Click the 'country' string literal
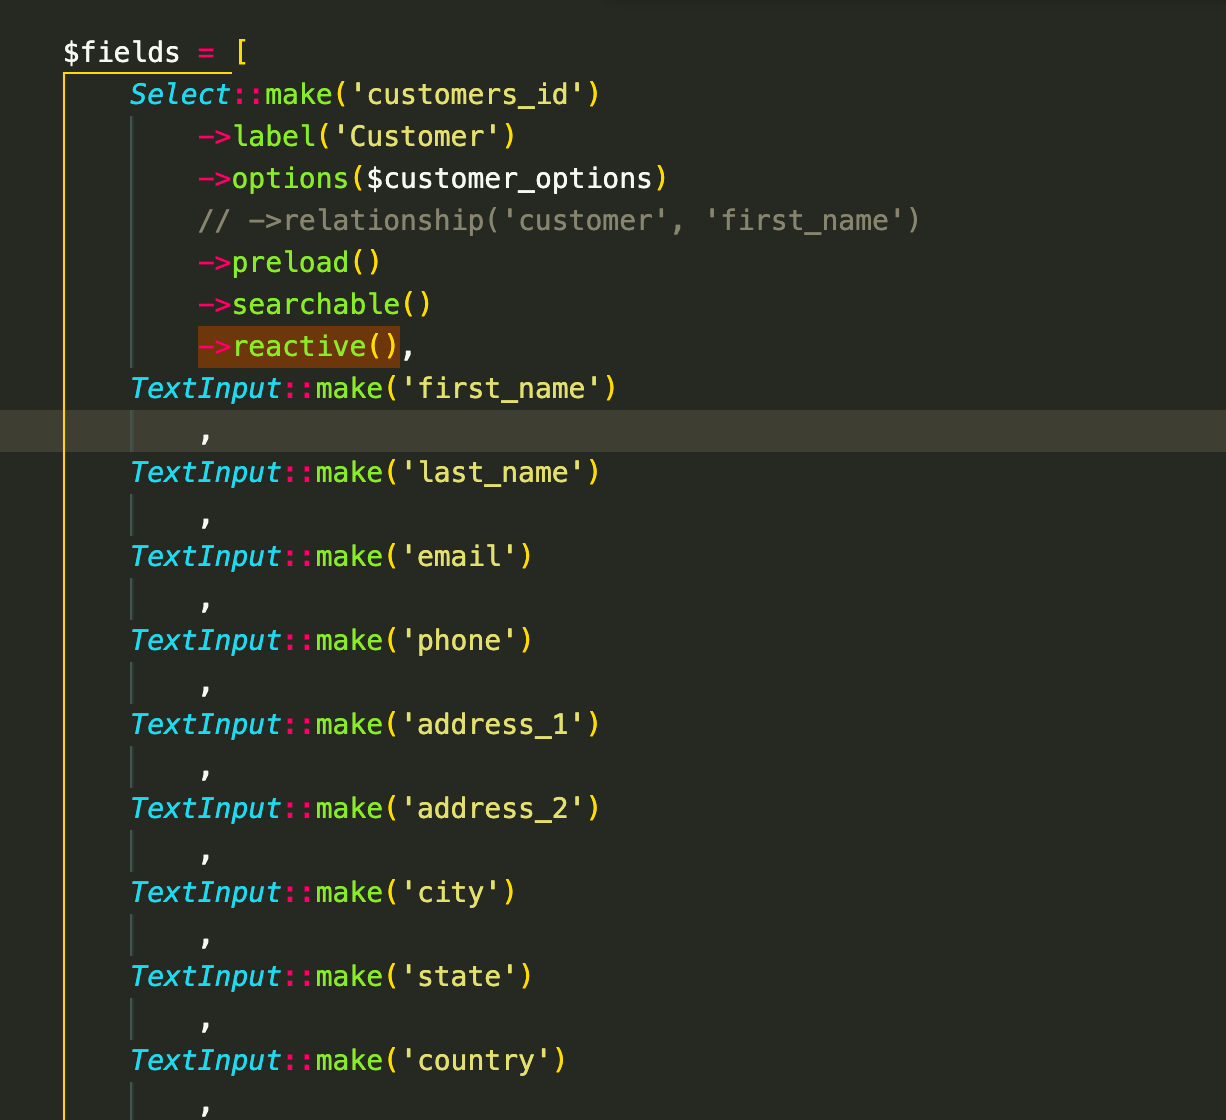1226x1120 pixels. point(481,1060)
